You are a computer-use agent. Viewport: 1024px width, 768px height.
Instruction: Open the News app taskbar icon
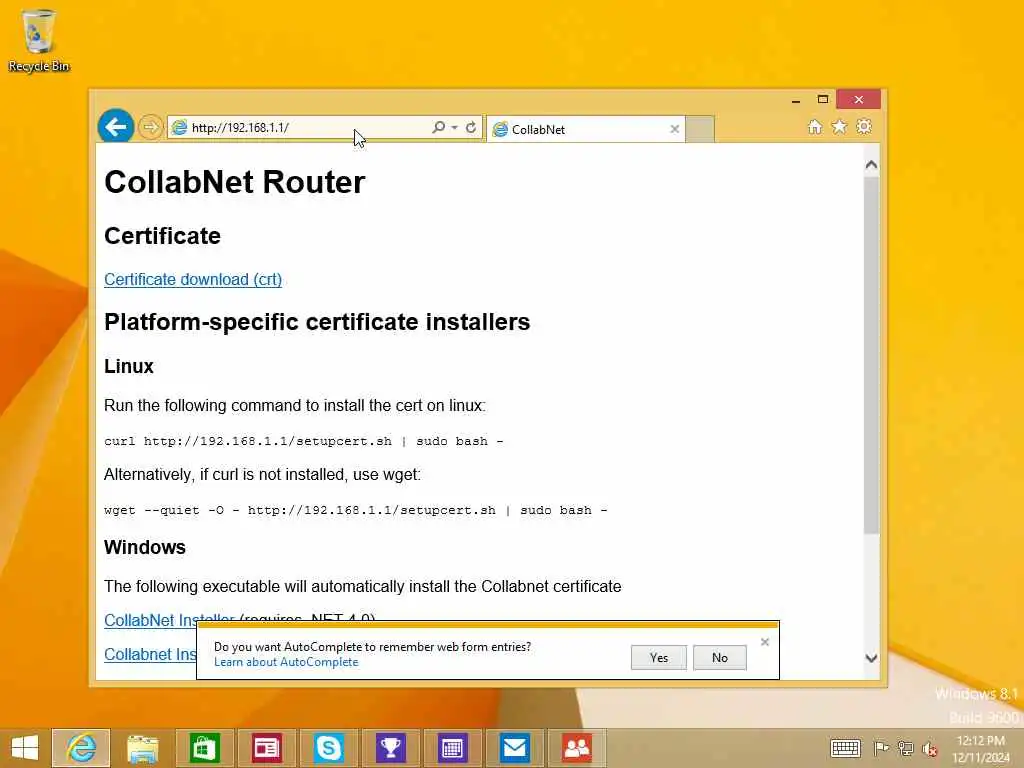pos(266,748)
